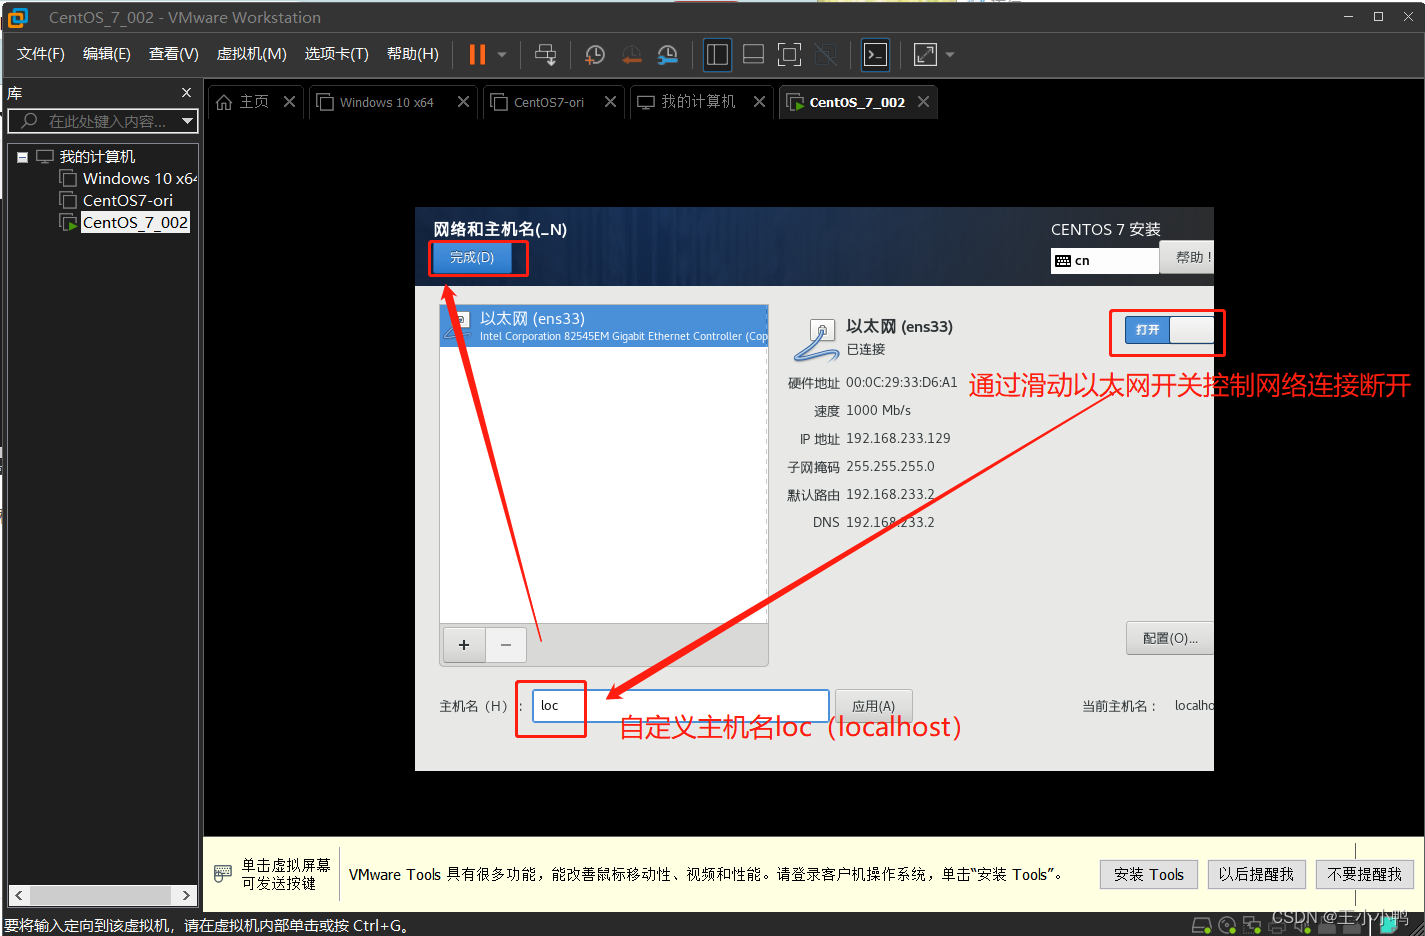Open the snapshot manager wrench-clock icon
Screen dimensions: 1425x936
[x=668, y=55]
